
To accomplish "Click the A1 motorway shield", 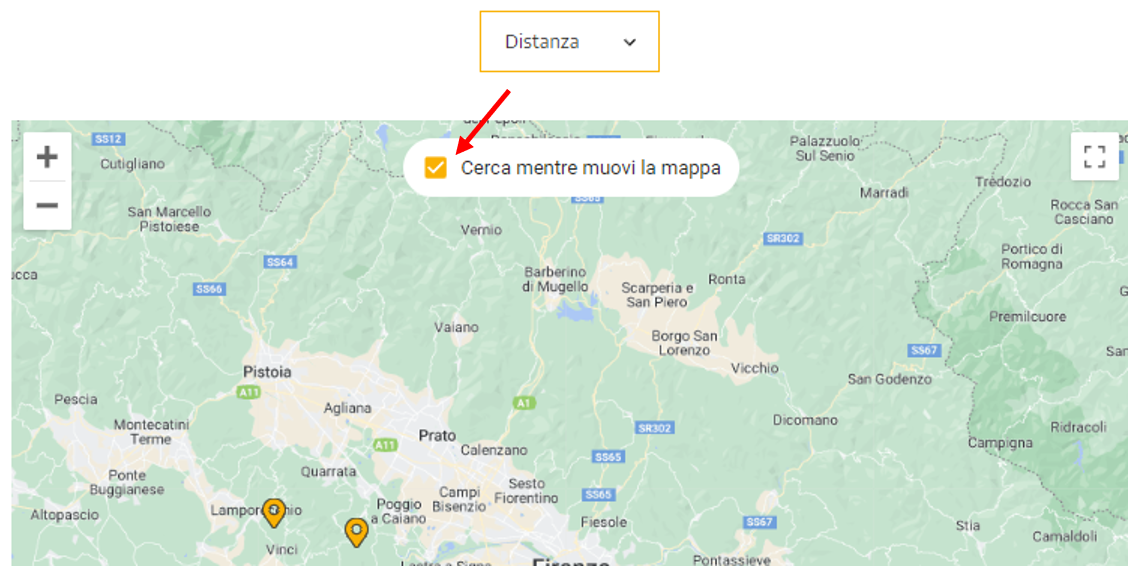I will click(x=523, y=403).
